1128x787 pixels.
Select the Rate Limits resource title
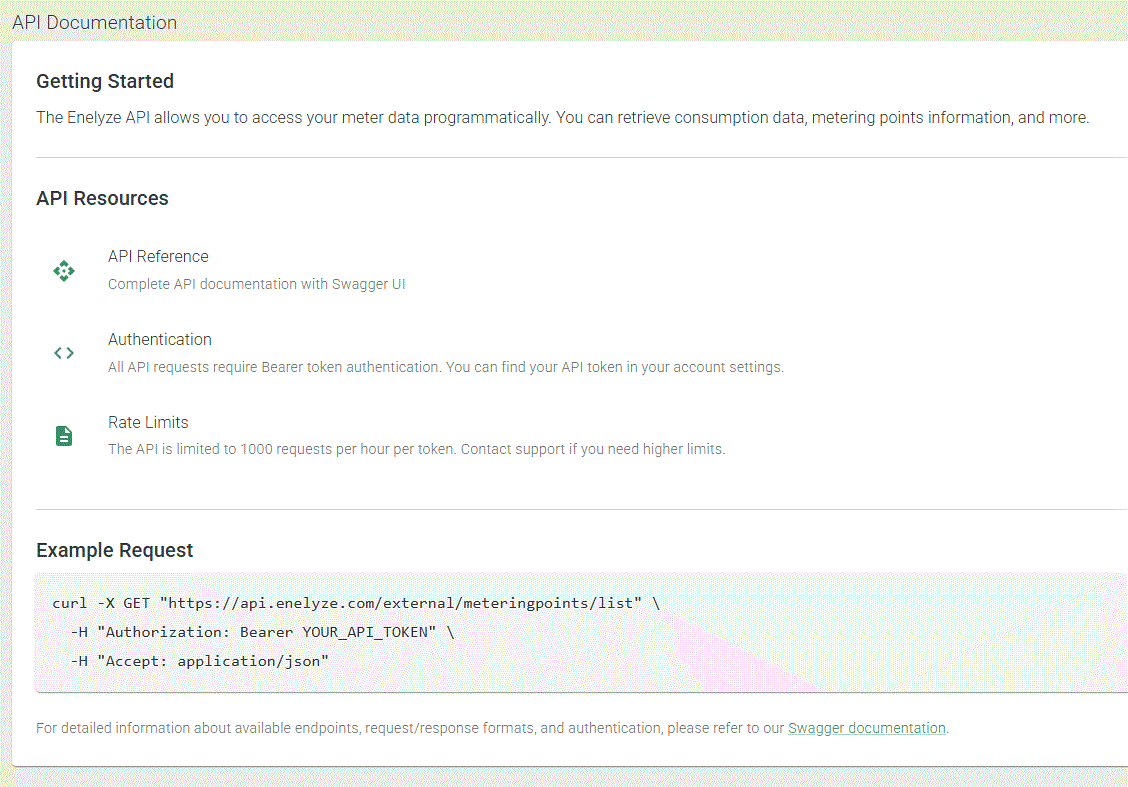point(148,422)
